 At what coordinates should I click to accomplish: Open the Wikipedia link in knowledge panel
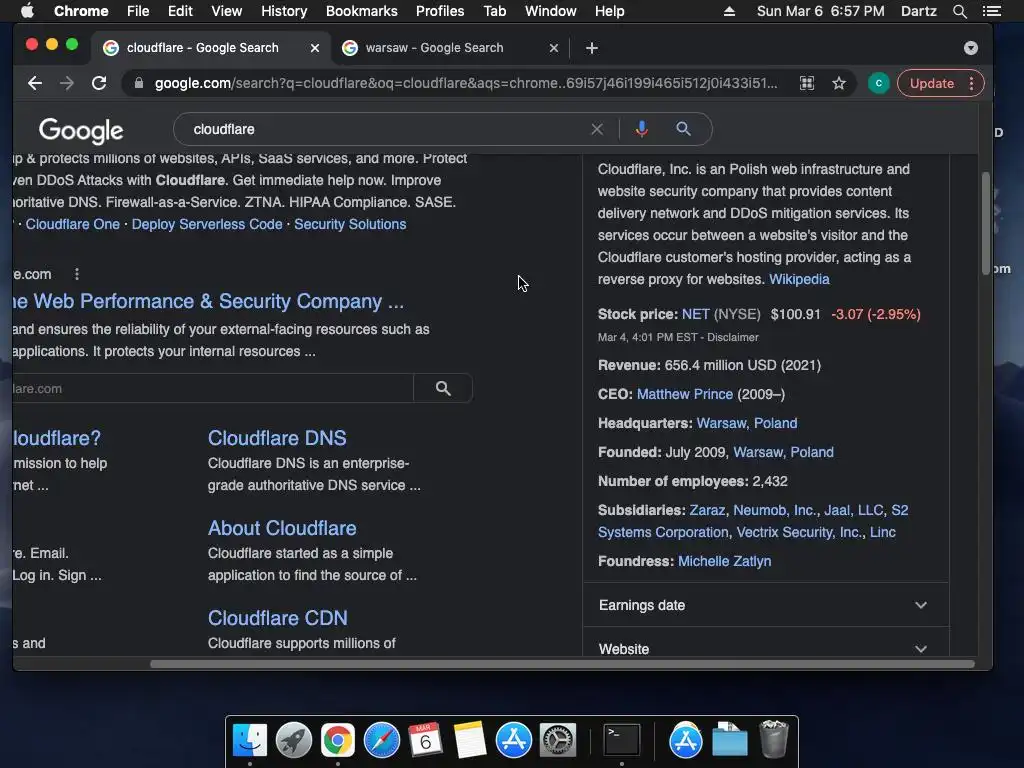[799, 280]
